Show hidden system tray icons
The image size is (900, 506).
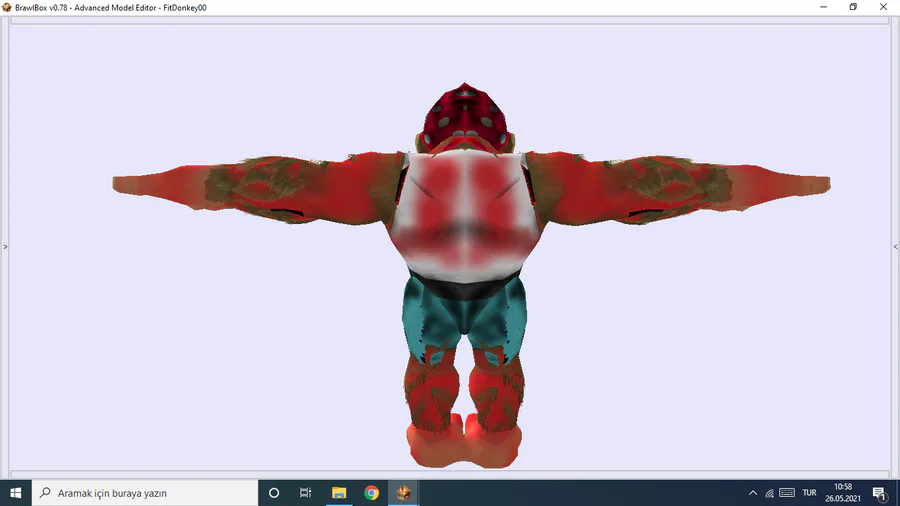point(753,493)
